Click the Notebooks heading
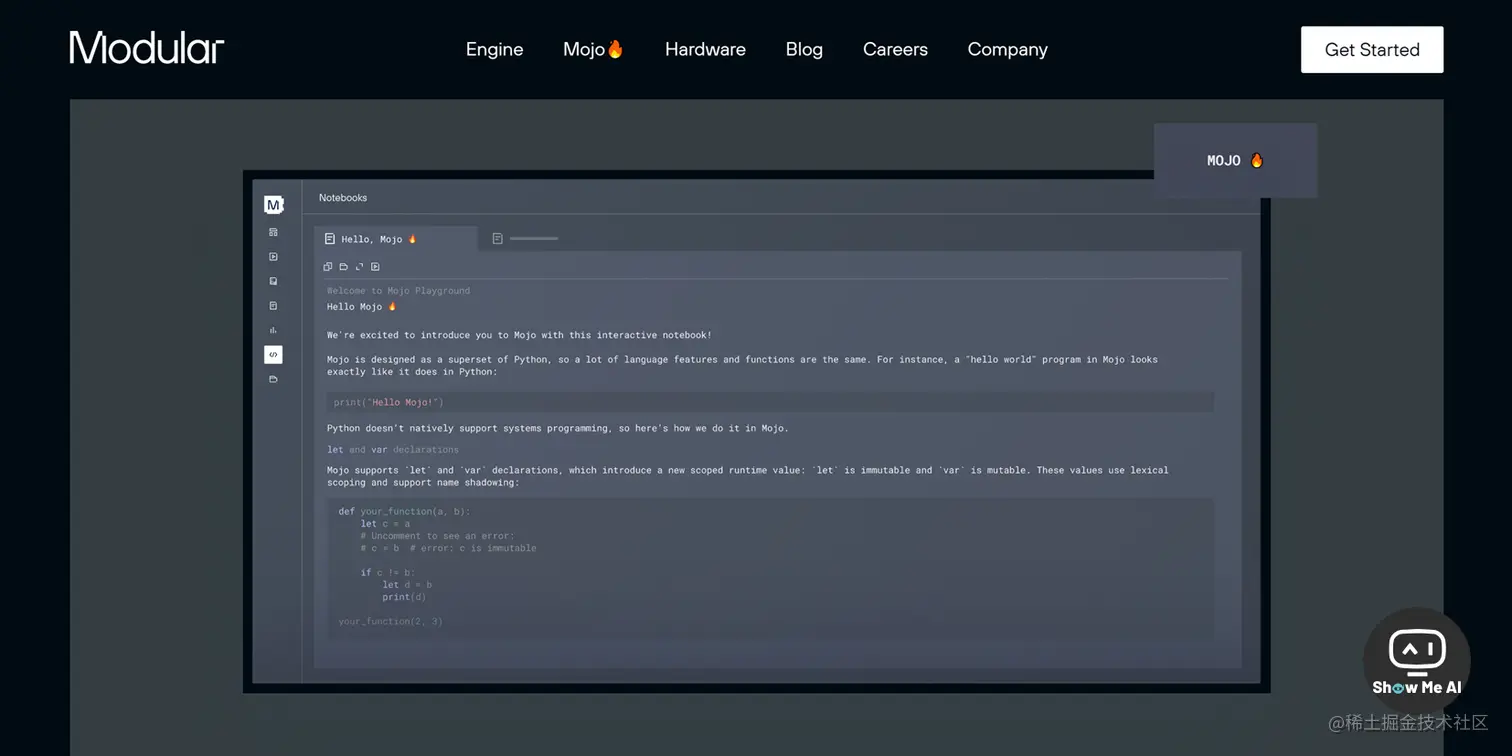 [343, 198]
